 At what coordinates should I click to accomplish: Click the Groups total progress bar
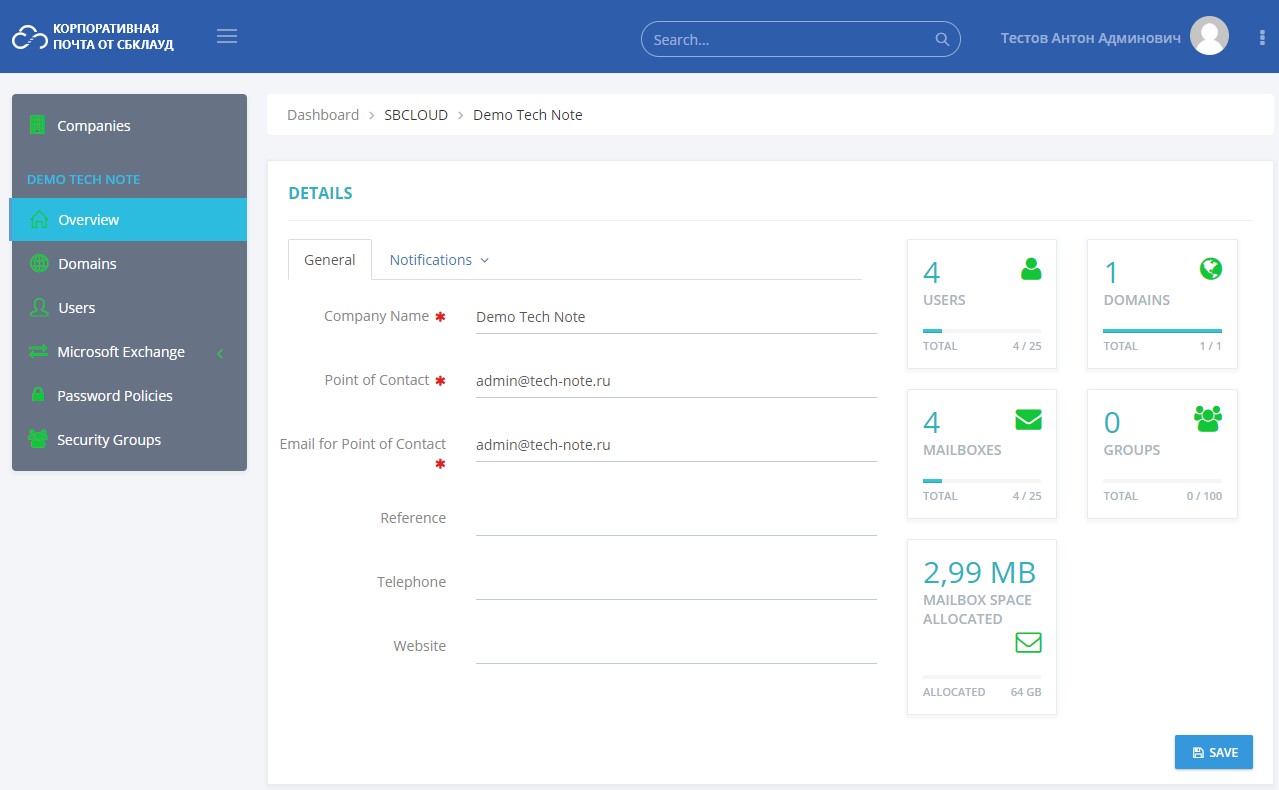pos(1162,480)
